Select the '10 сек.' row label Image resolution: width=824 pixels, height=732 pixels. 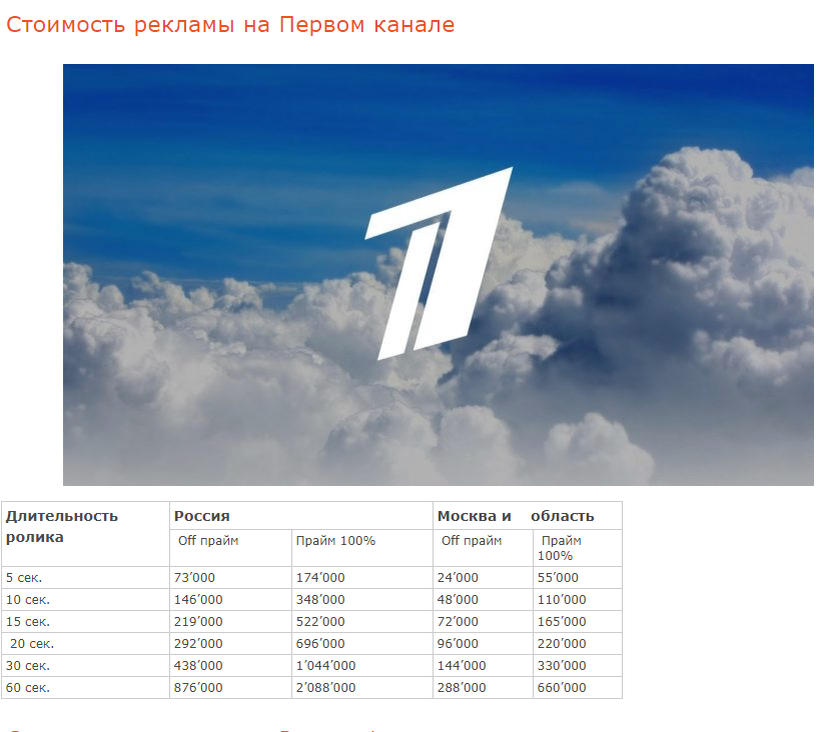pos(28,600)
